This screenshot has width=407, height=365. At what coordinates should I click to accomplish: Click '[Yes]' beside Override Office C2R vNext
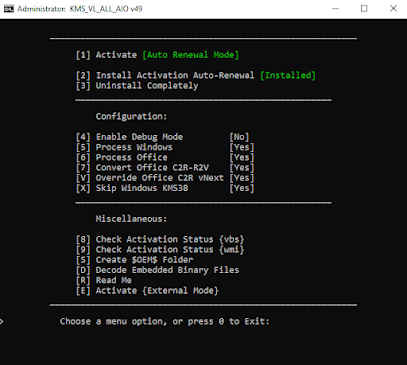click(242, 178)
